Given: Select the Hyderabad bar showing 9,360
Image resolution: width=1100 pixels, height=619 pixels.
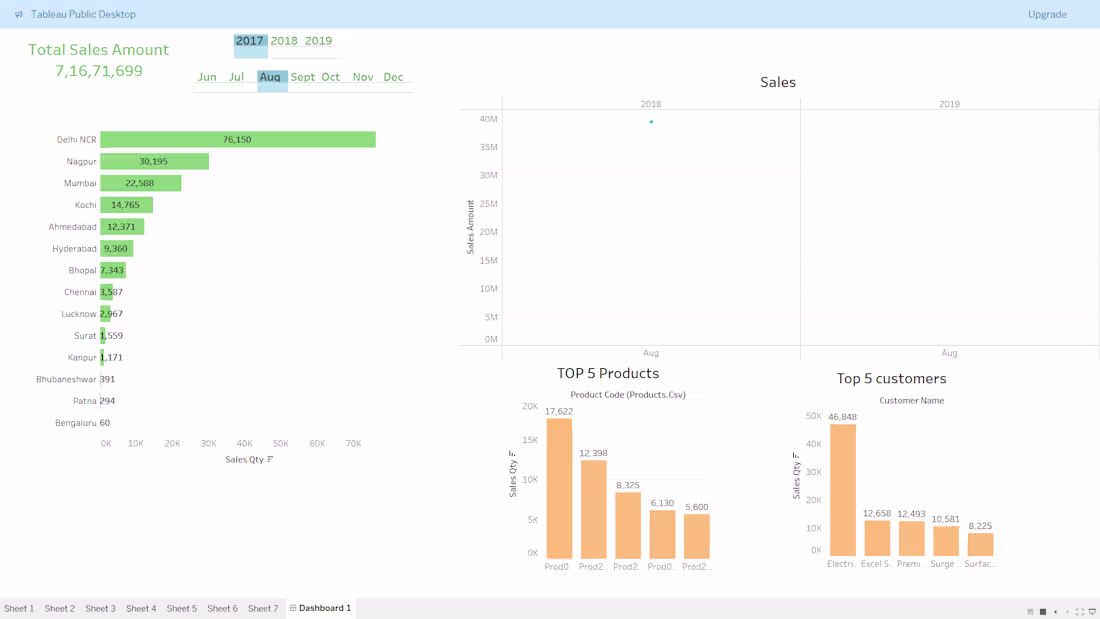Looking at the screenshot, I should tap(116, 248).
